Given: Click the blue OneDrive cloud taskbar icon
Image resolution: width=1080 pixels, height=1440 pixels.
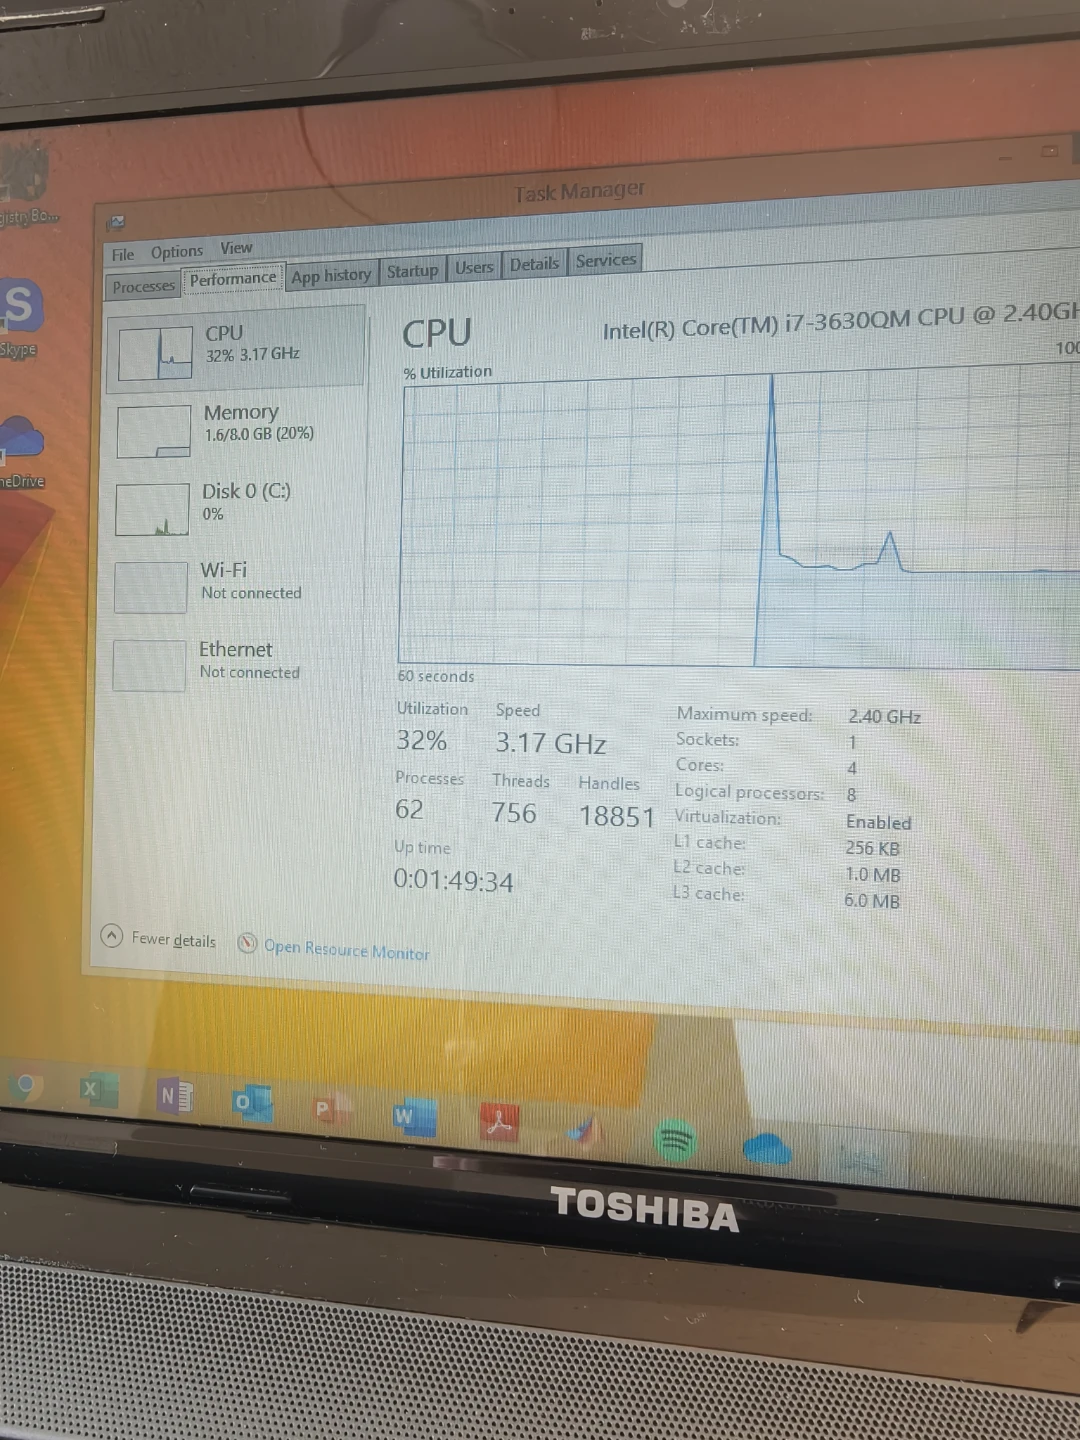Looking at the screenshot, I should point(767,1148).
